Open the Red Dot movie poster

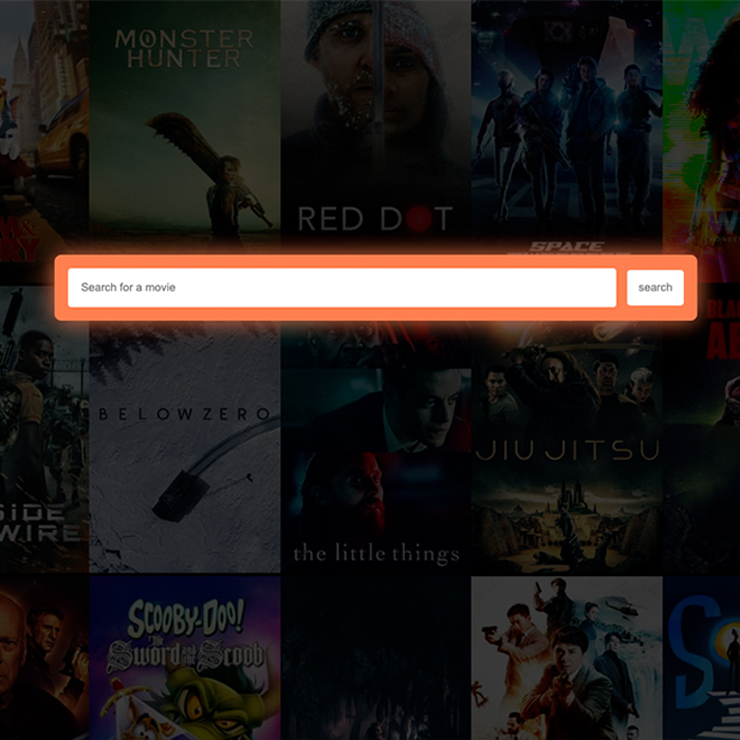pyautogui.click(x=376, y=127)
